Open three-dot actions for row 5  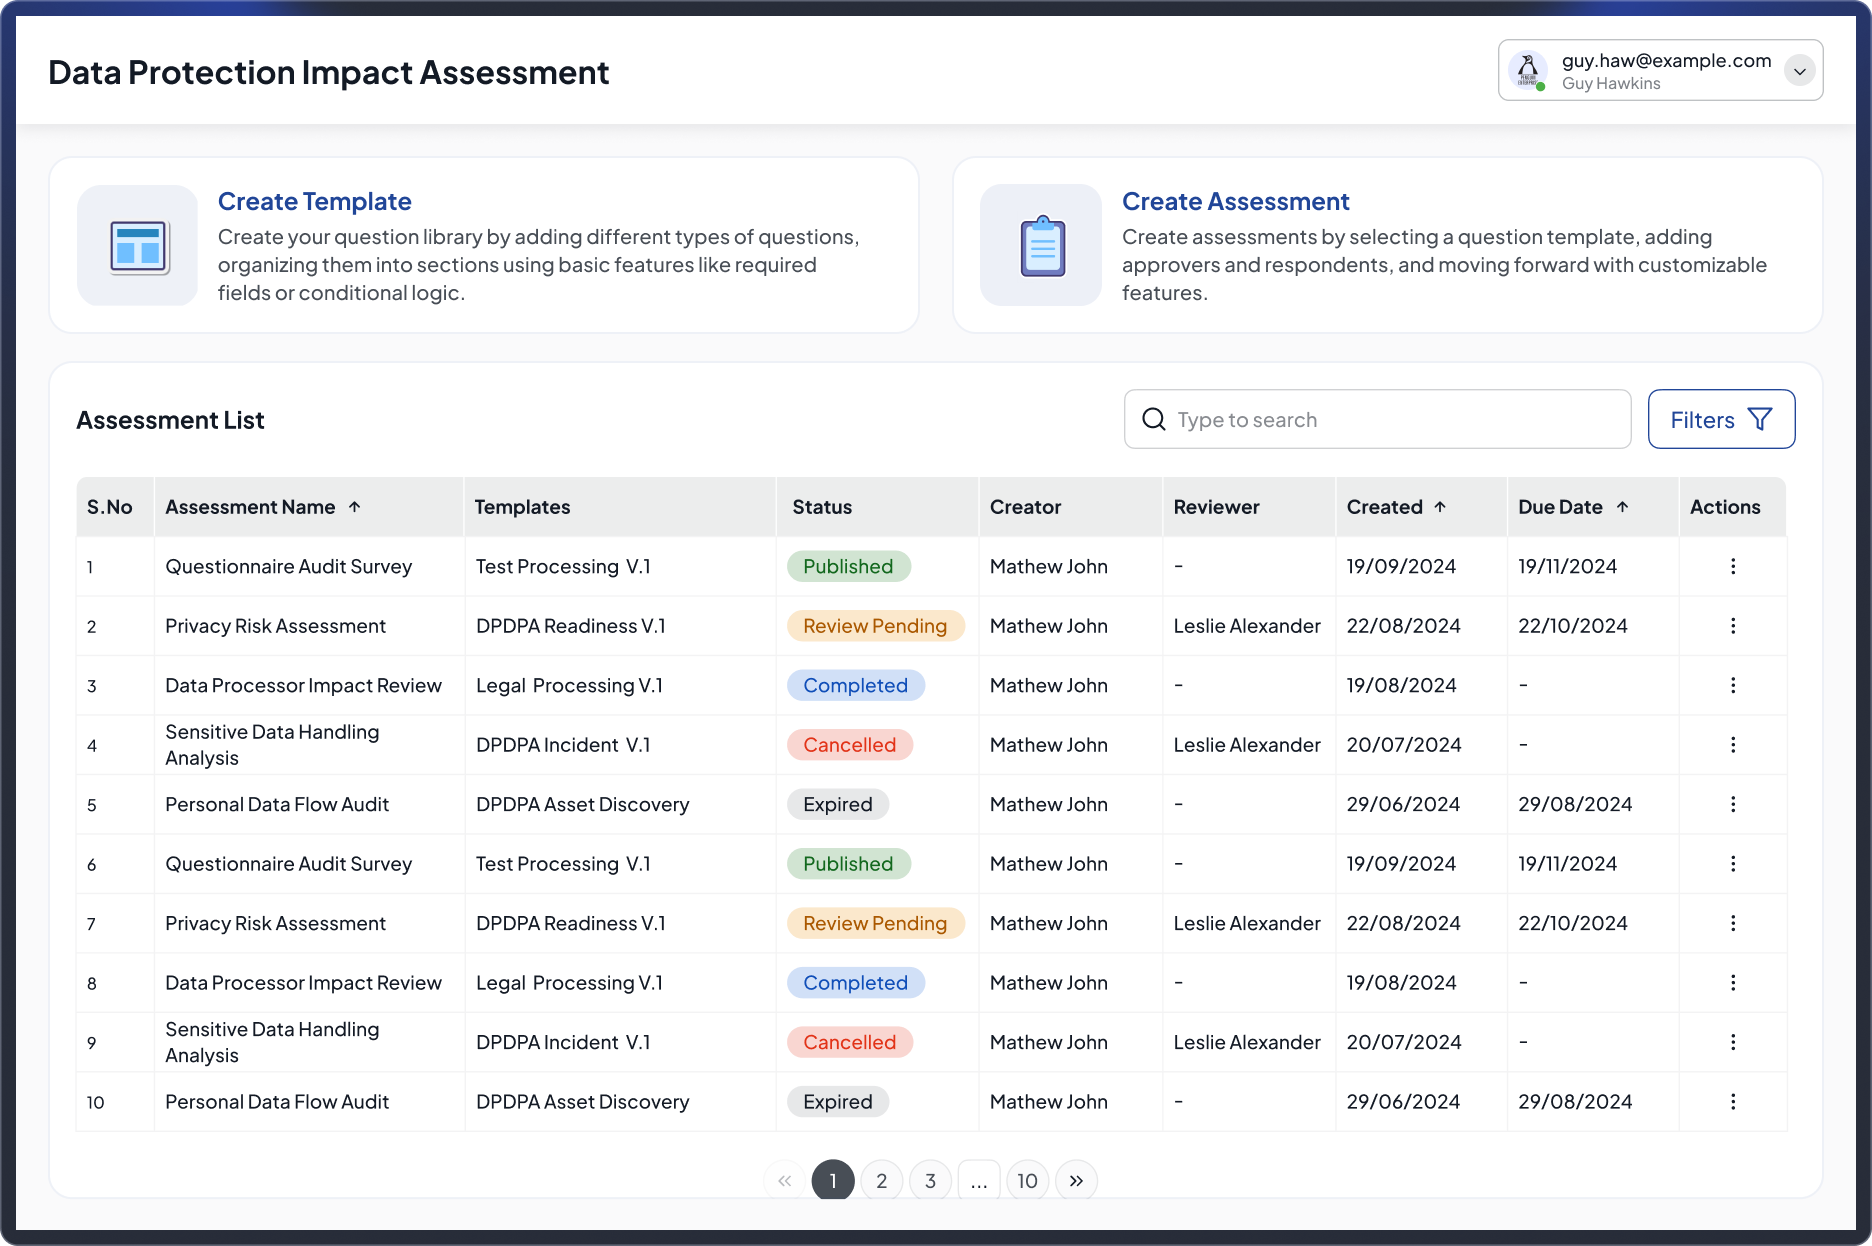1733,804
